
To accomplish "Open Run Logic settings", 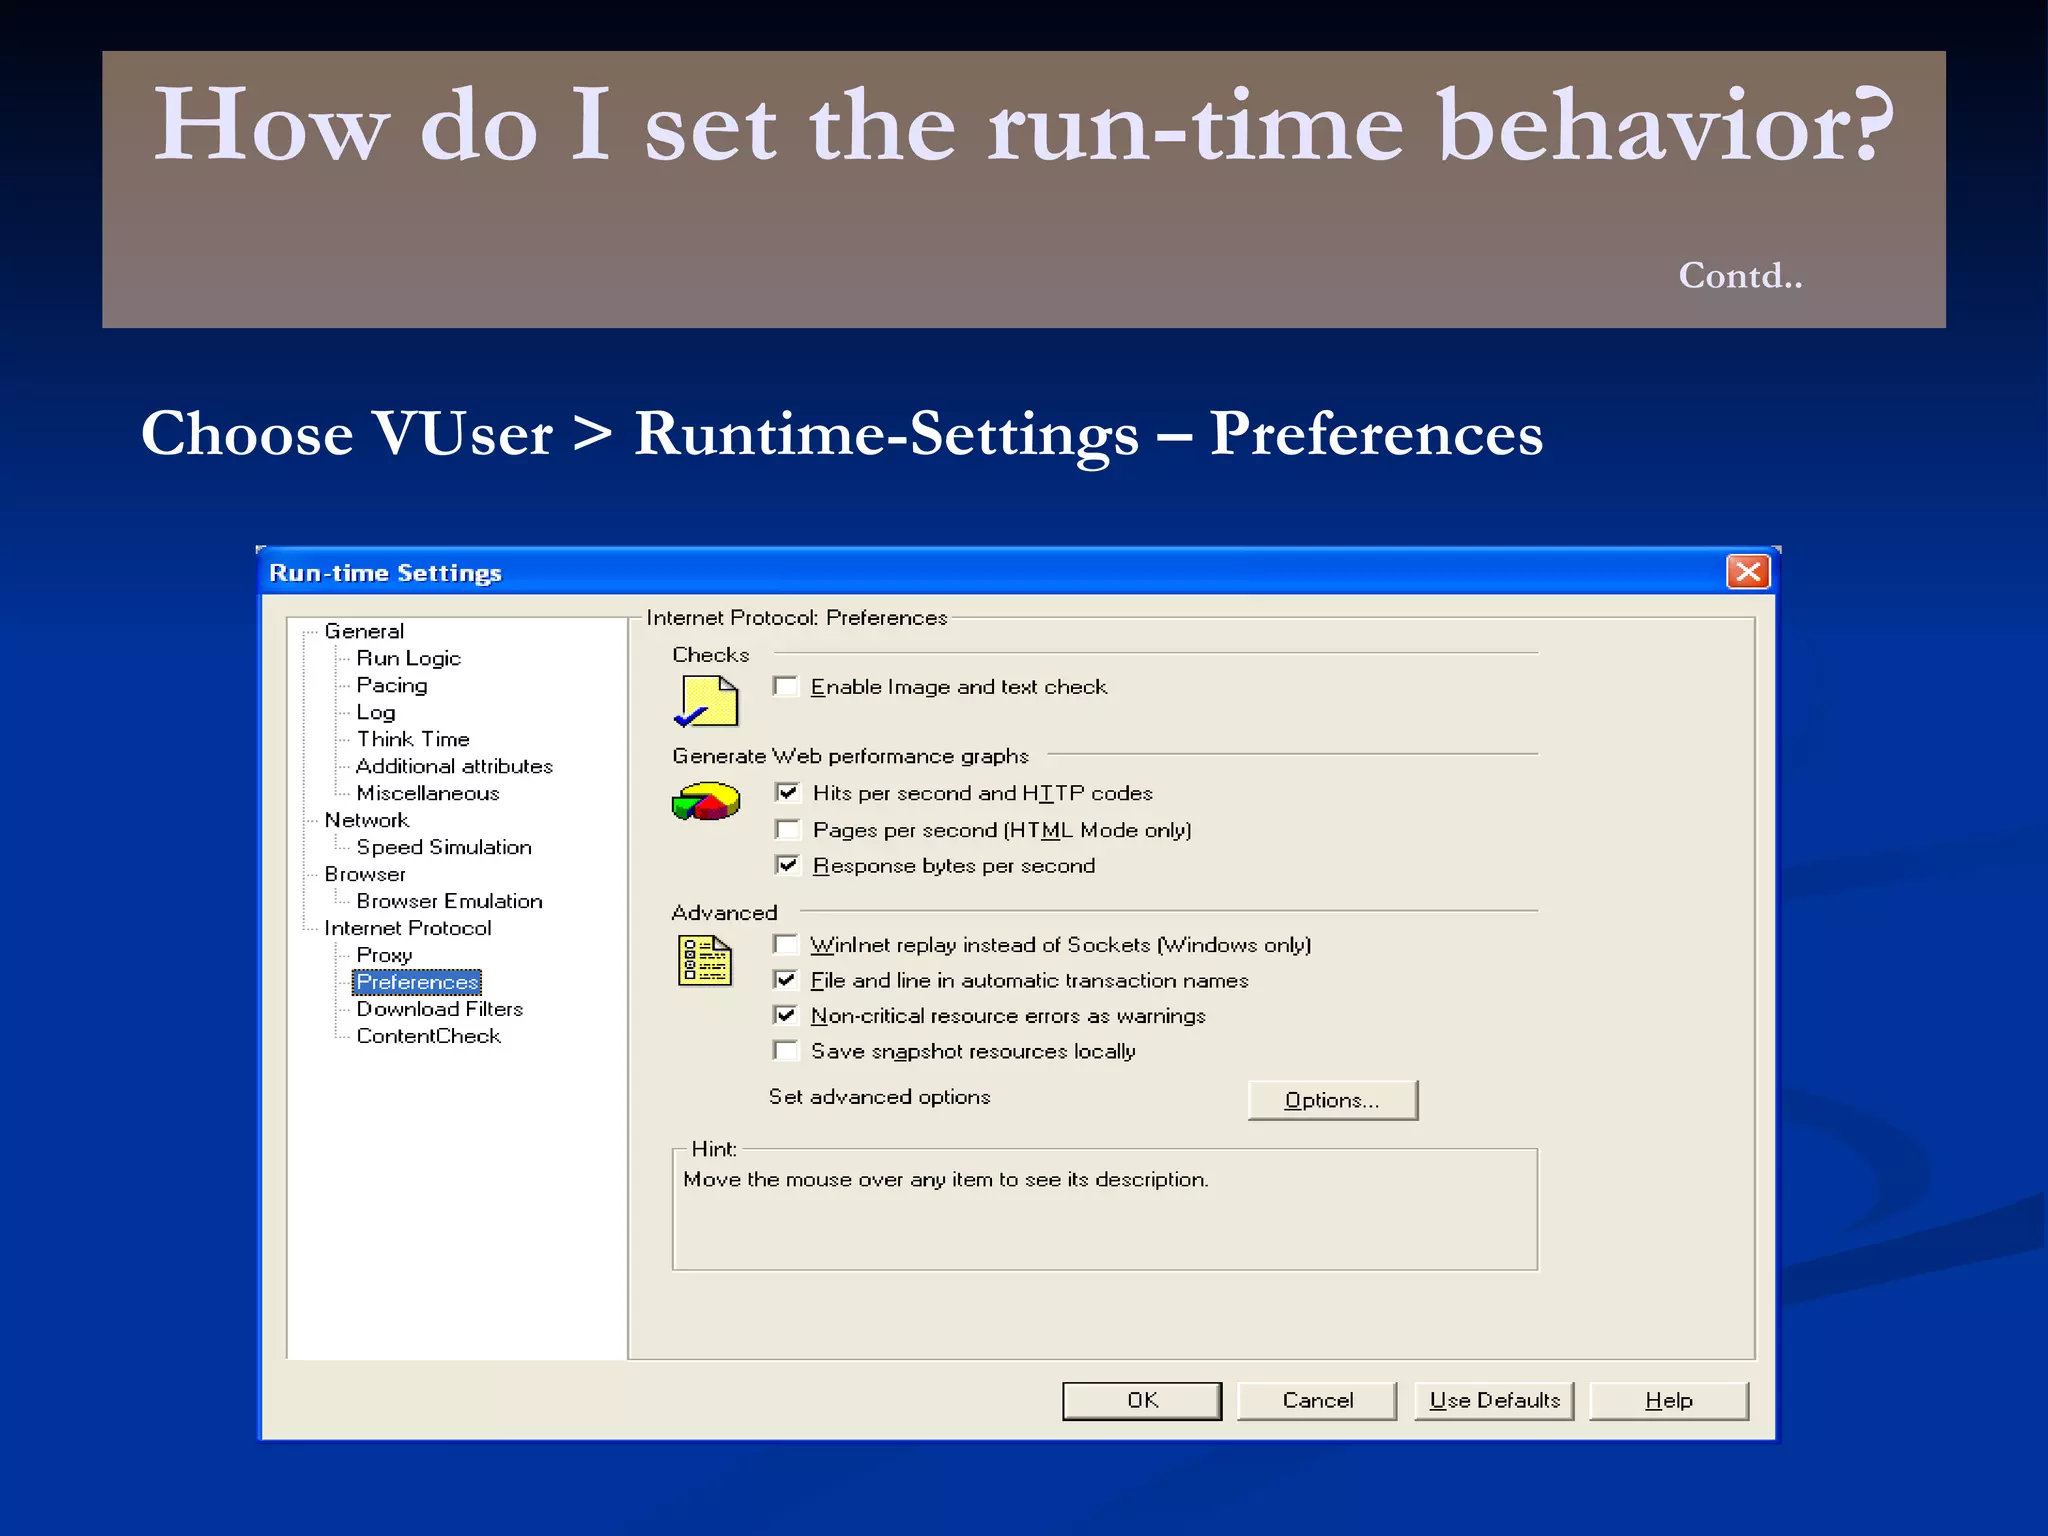I will coord(408,658).
